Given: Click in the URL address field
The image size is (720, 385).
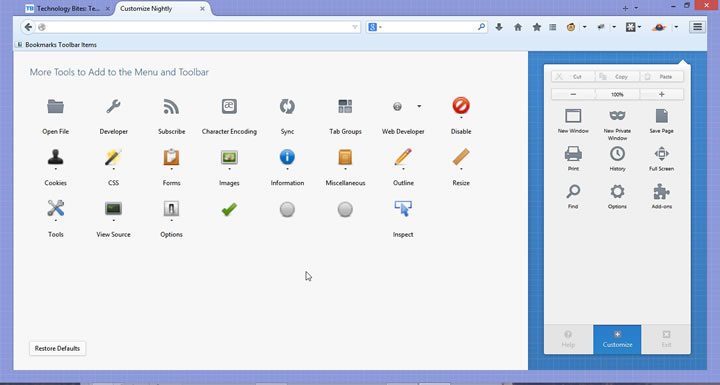Looking at the screenshot, I should tap(197, 27).
